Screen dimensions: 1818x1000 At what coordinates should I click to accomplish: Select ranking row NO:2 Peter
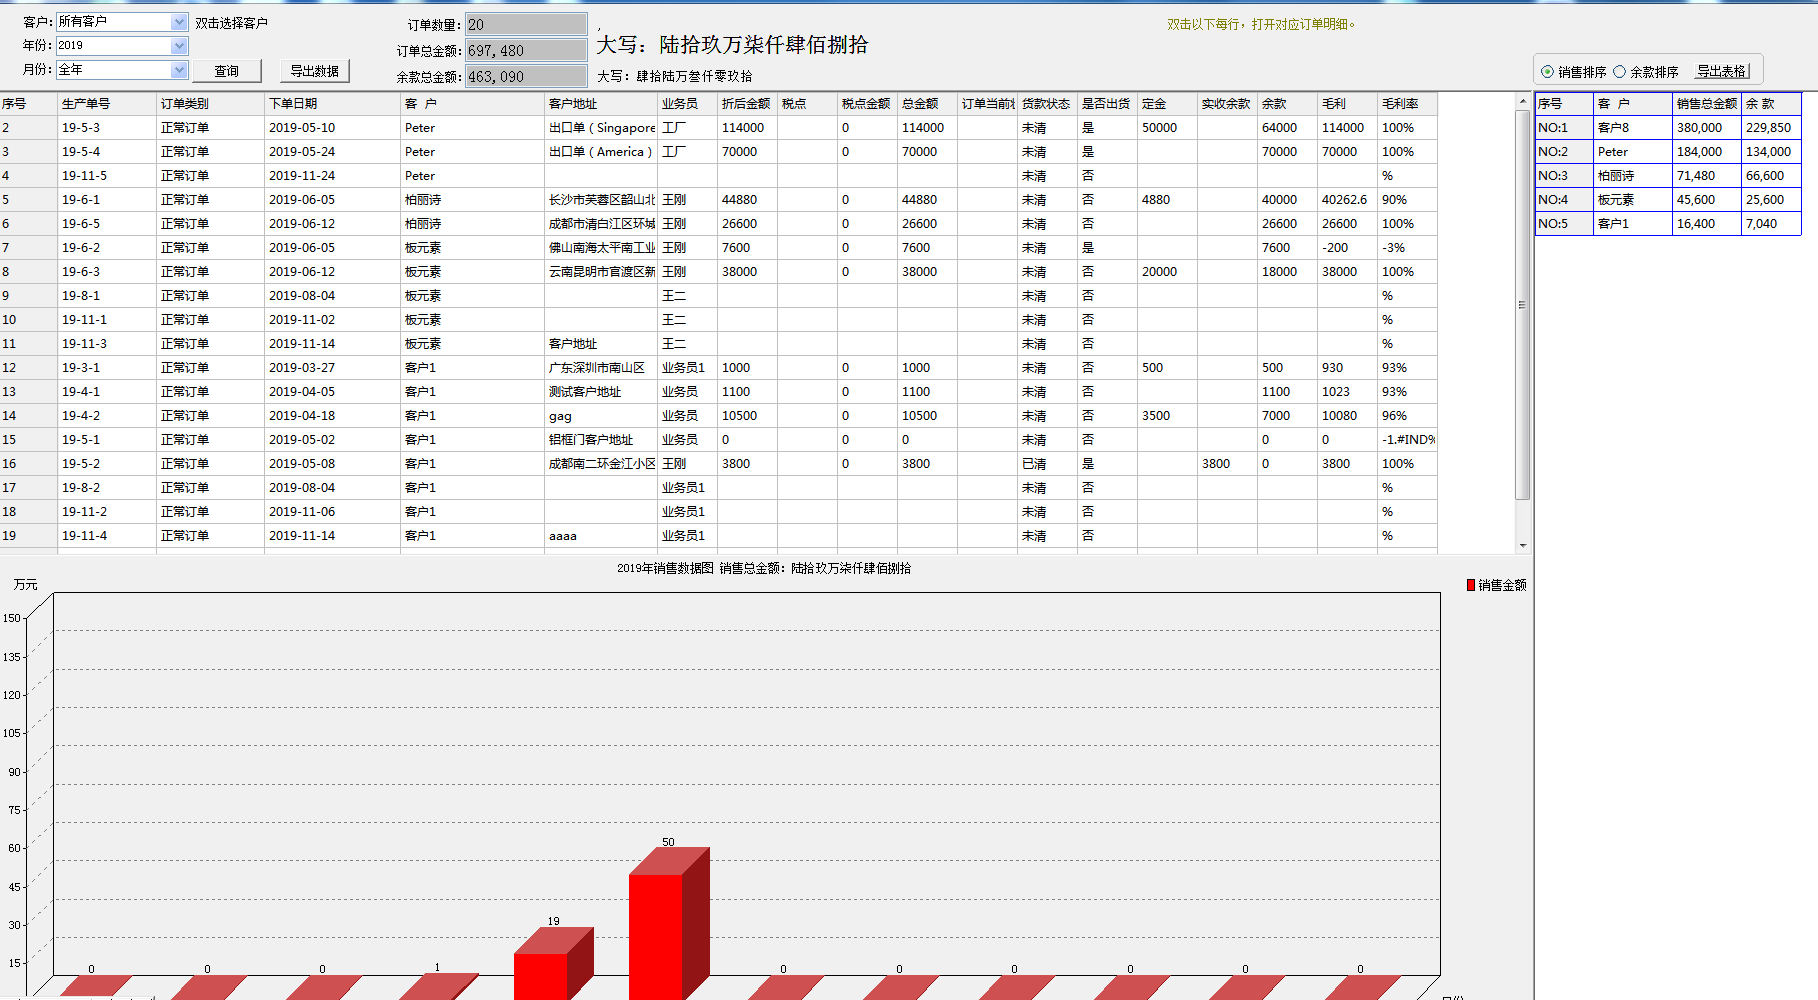coord(1668,151)
